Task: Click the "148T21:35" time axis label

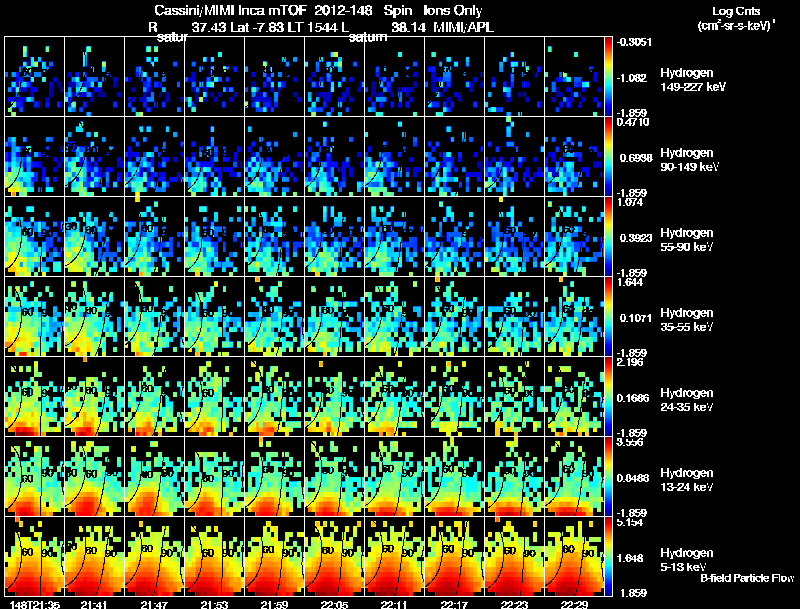Action: 35,604
